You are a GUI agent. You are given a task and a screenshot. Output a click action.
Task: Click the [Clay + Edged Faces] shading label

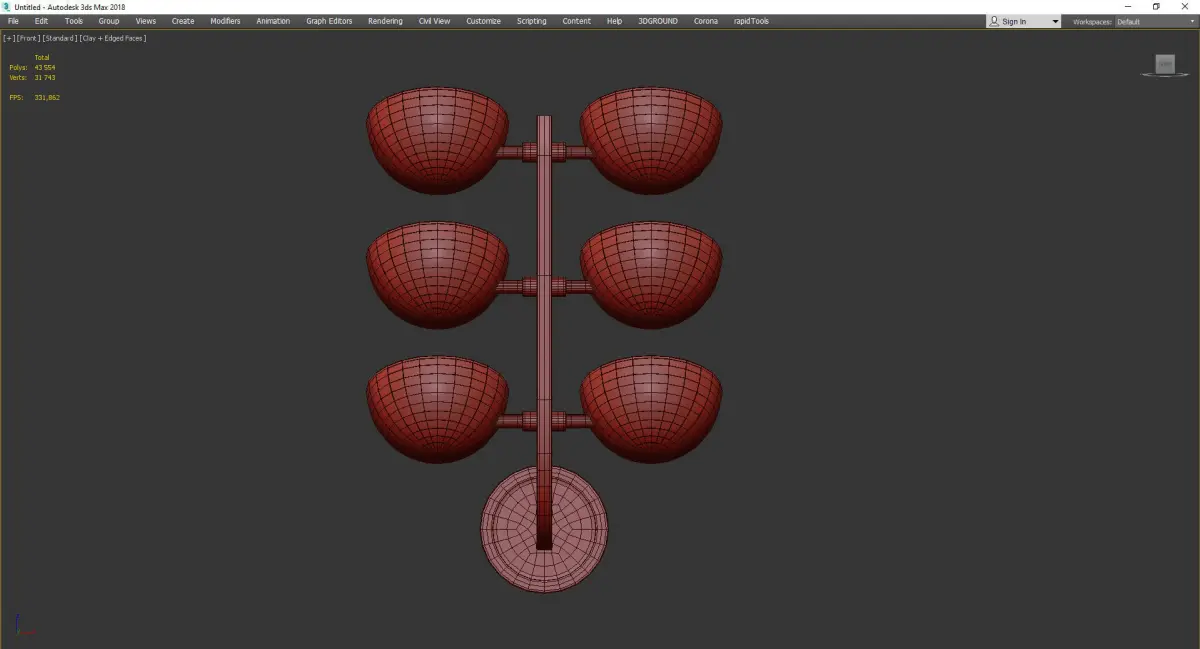tap(113, 38)
